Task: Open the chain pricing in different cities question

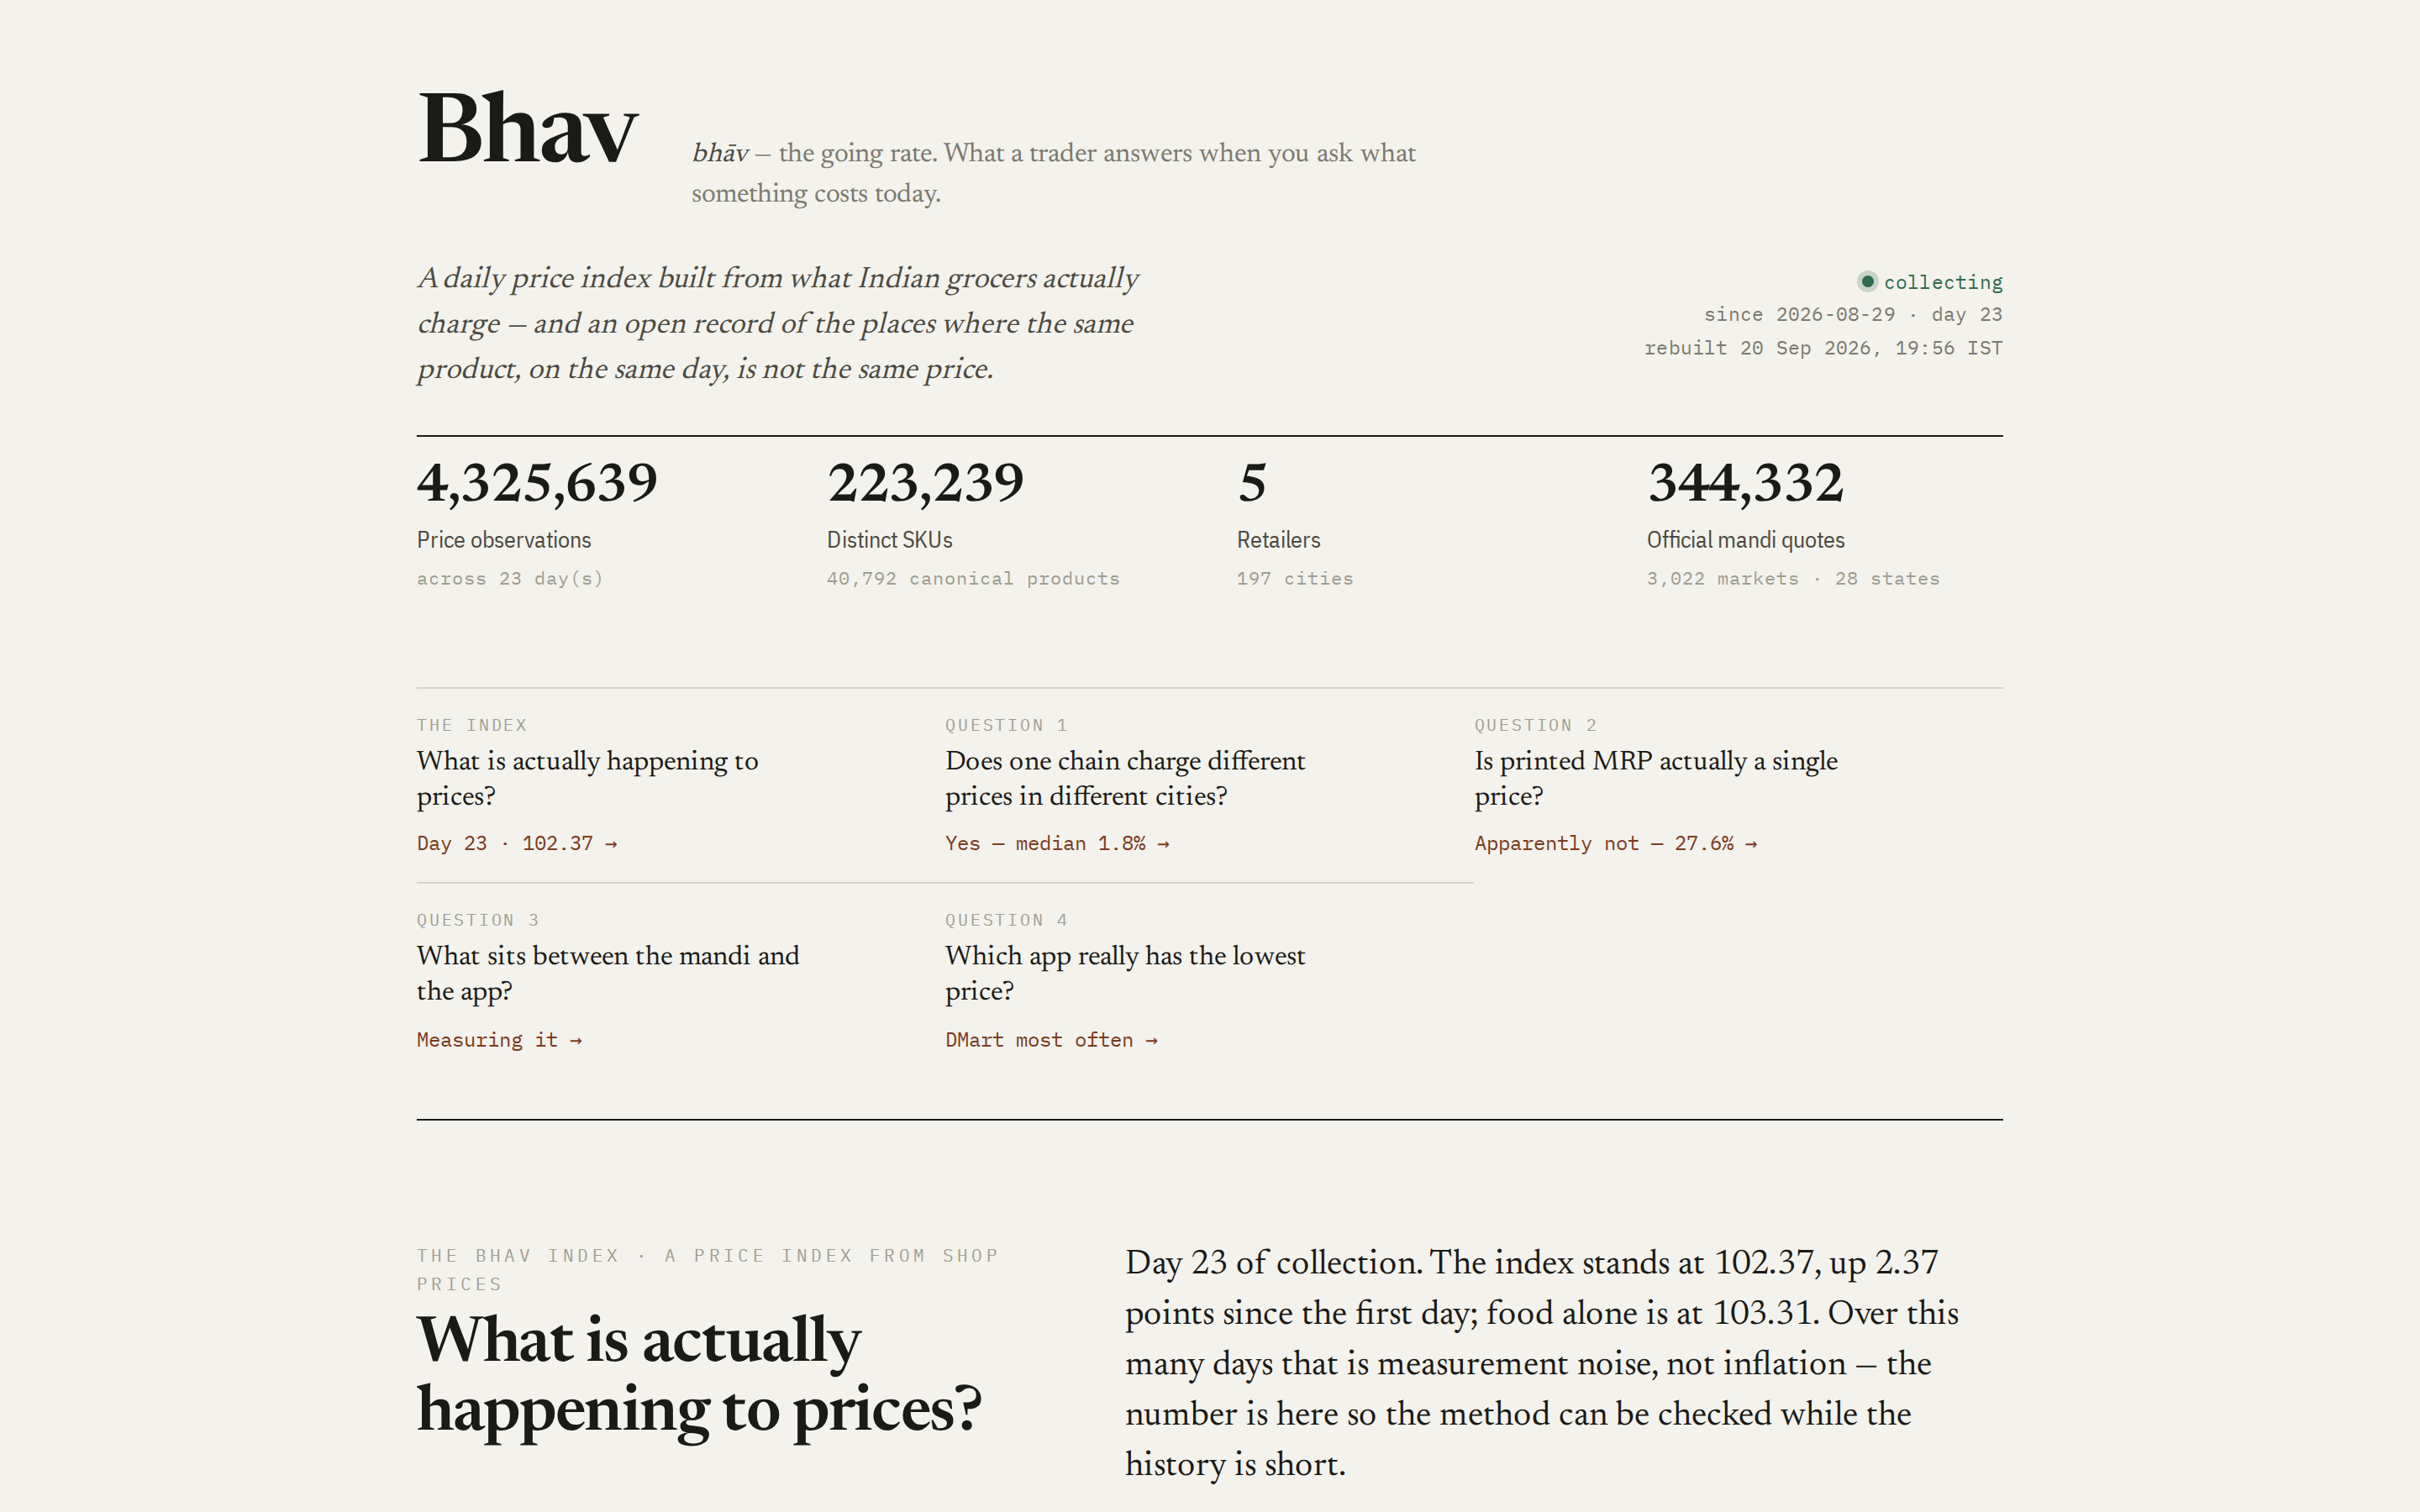Action: coord(1125,778)
